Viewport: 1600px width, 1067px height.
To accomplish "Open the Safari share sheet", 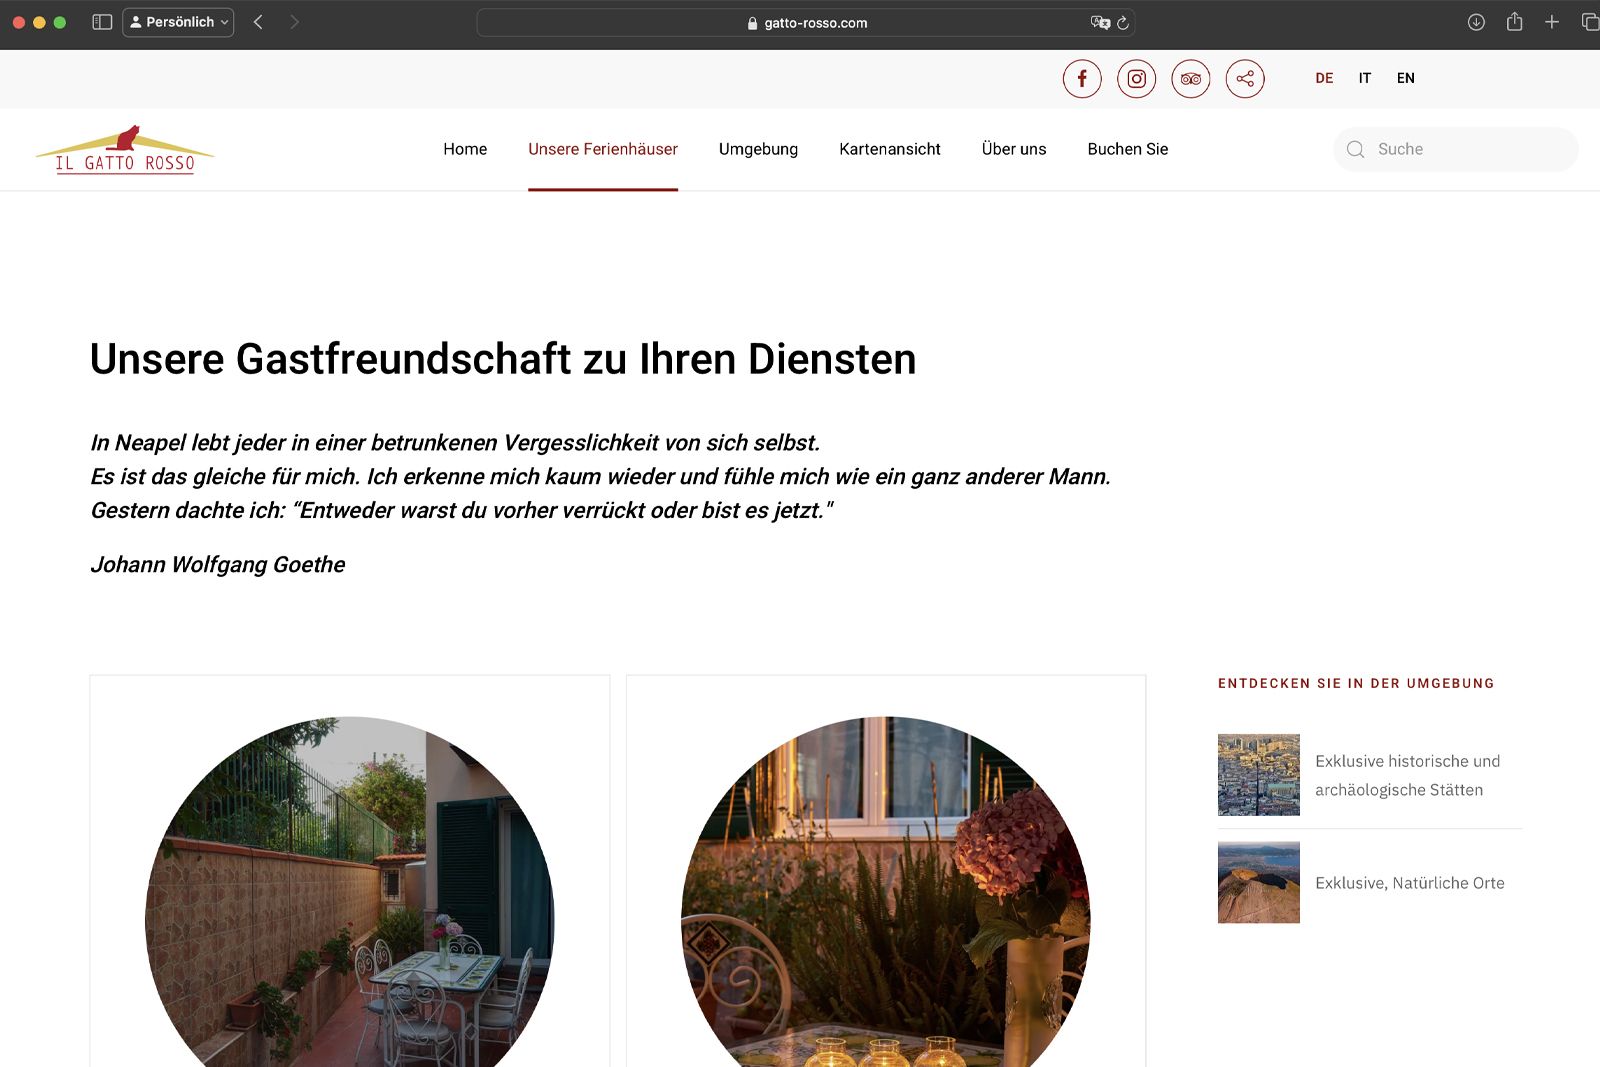I will [1514, 22].
